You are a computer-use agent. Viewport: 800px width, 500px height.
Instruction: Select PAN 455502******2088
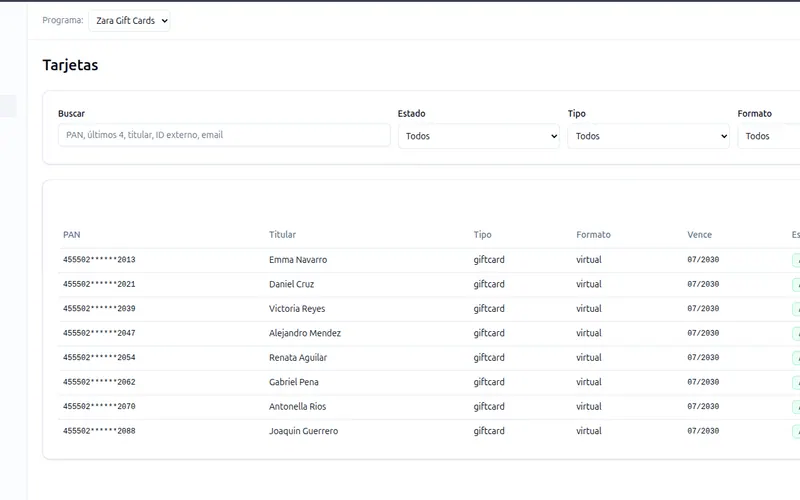(99, 431)
